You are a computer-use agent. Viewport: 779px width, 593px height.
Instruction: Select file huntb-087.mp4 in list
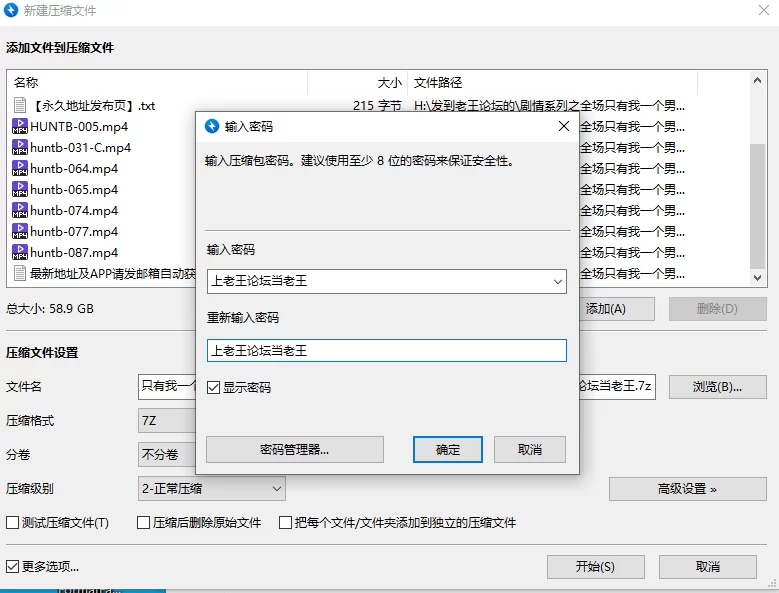coord(74,253)
